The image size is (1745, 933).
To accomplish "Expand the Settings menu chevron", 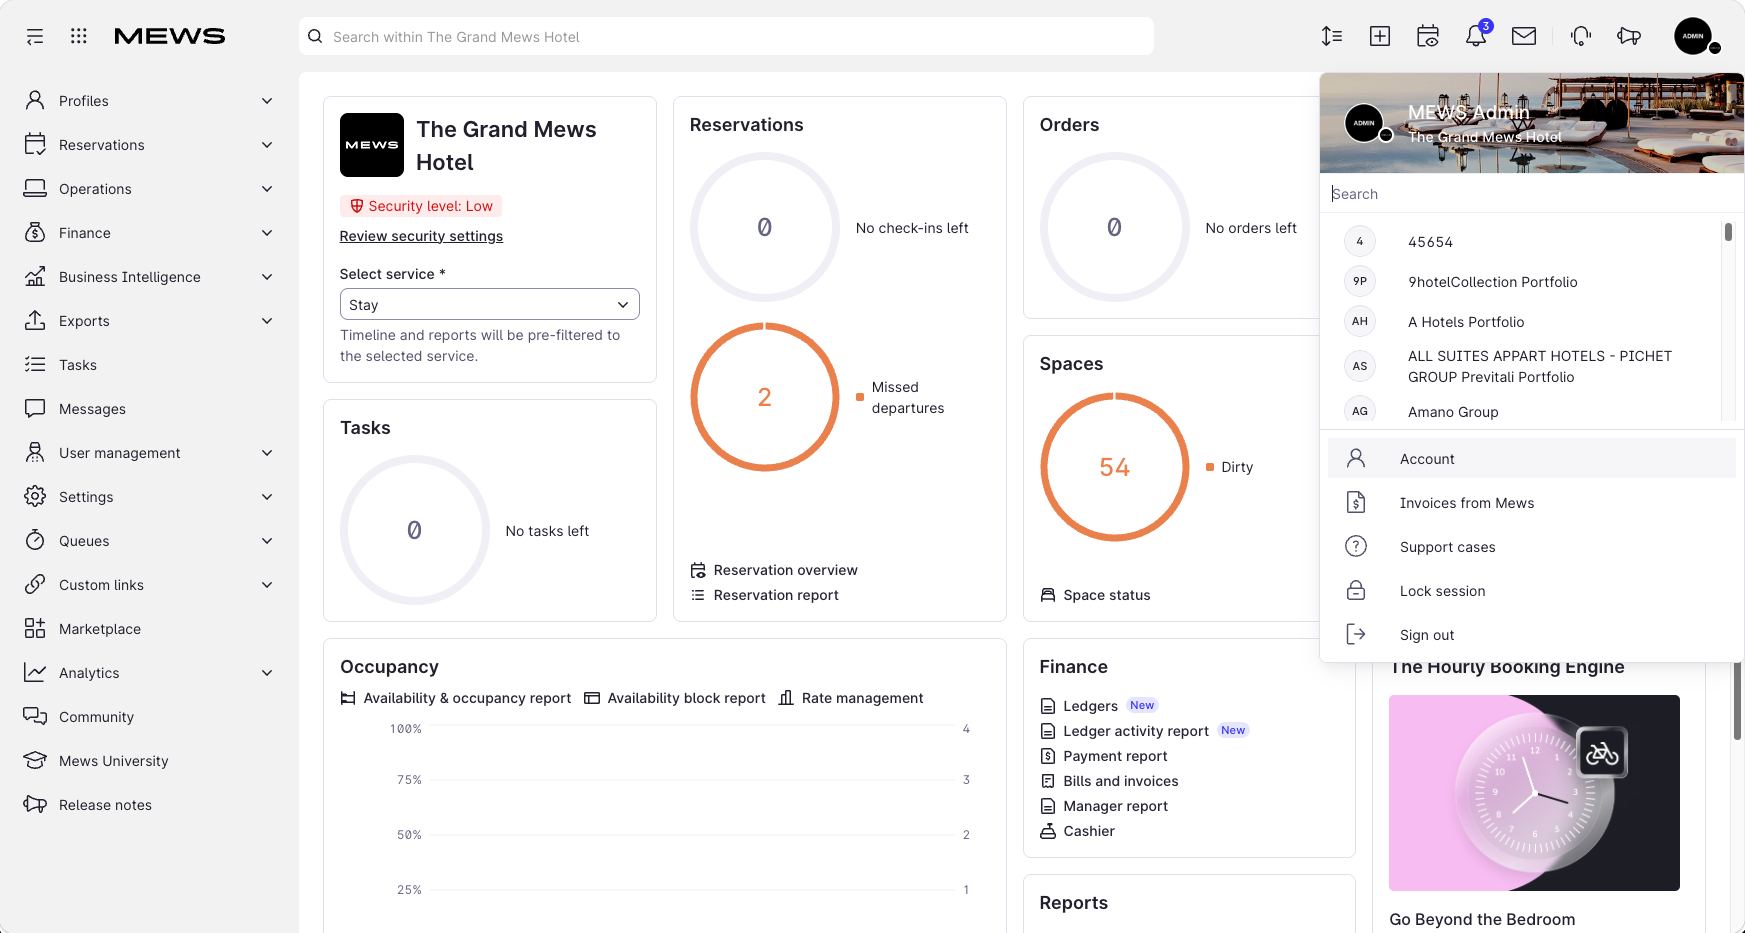I will click(267, 497).
